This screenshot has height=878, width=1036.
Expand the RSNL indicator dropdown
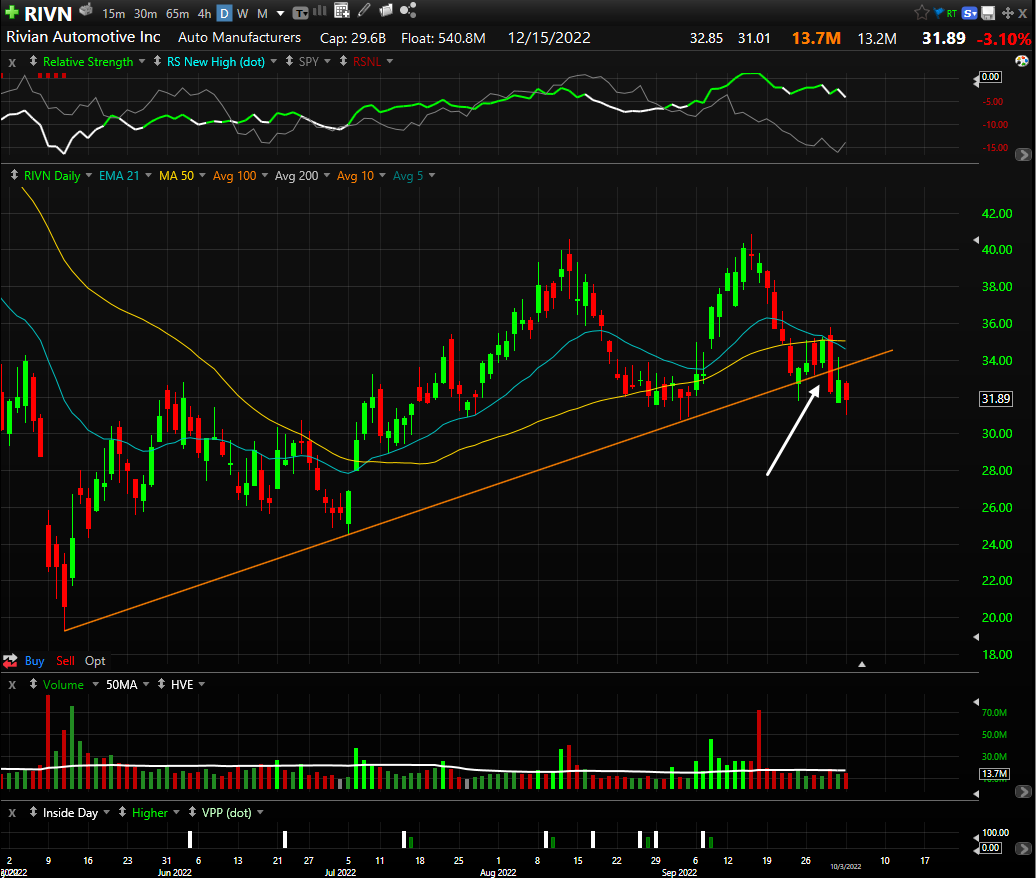pyautogui.click(x=390, y=61)
